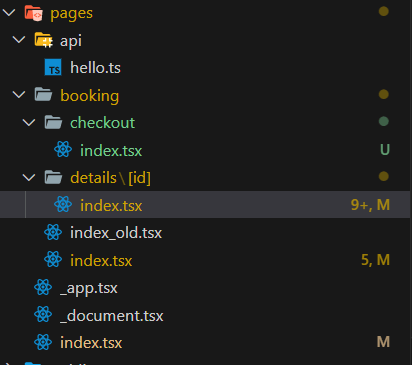Screen dimensions: 412x365
Task: Click React icon of checkout index.tsx
Action: (x=63, y=149)
